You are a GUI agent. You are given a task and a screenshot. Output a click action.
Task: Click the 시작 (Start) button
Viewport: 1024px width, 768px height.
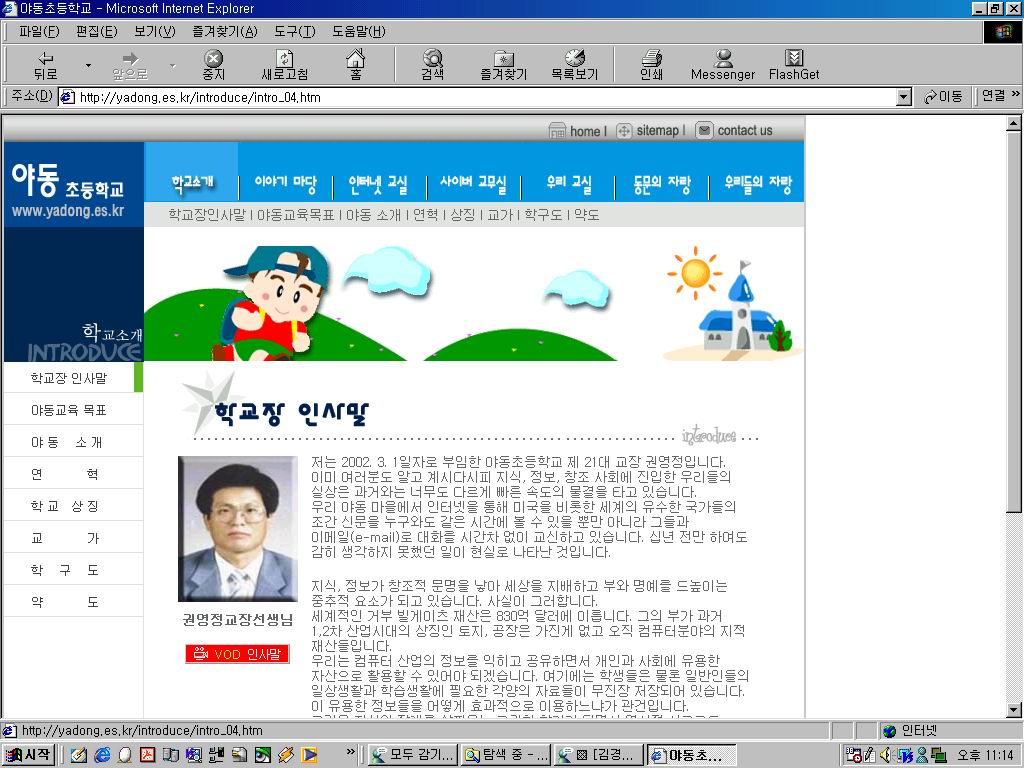click(x=29, y=755)
